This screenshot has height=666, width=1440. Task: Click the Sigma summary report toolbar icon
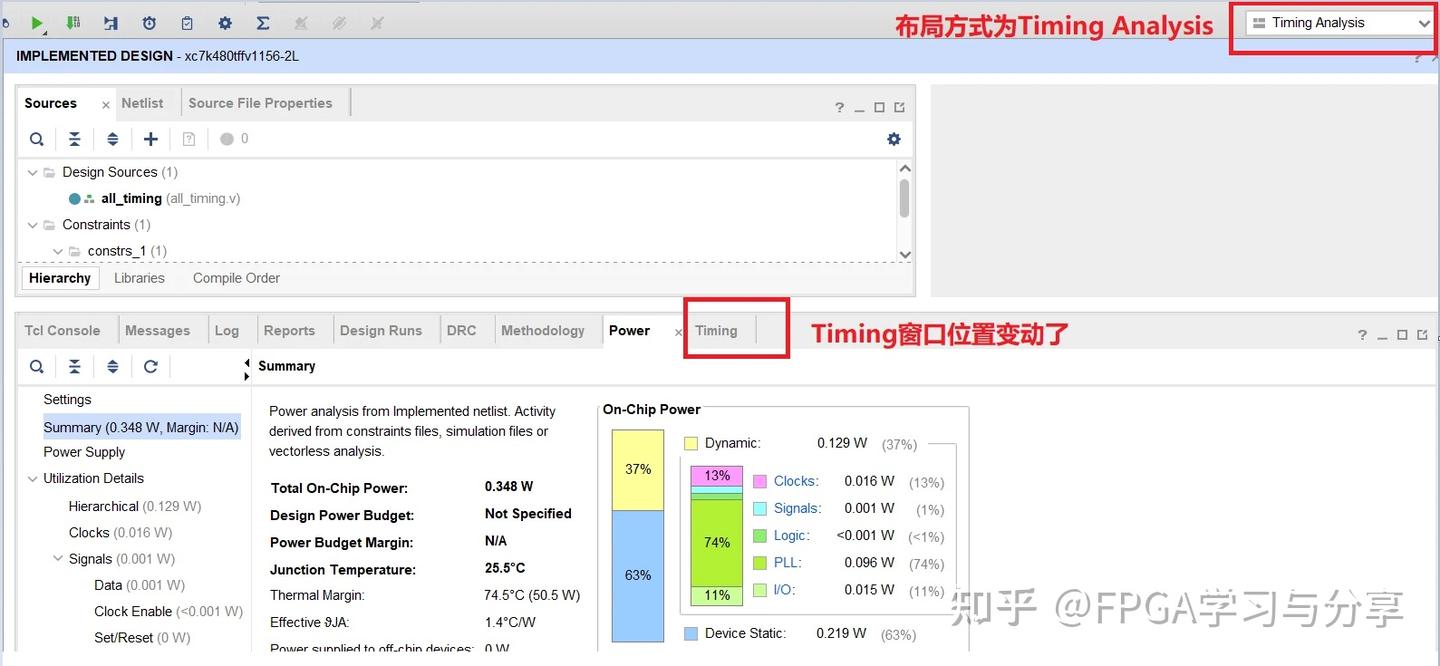coord(262,22)
